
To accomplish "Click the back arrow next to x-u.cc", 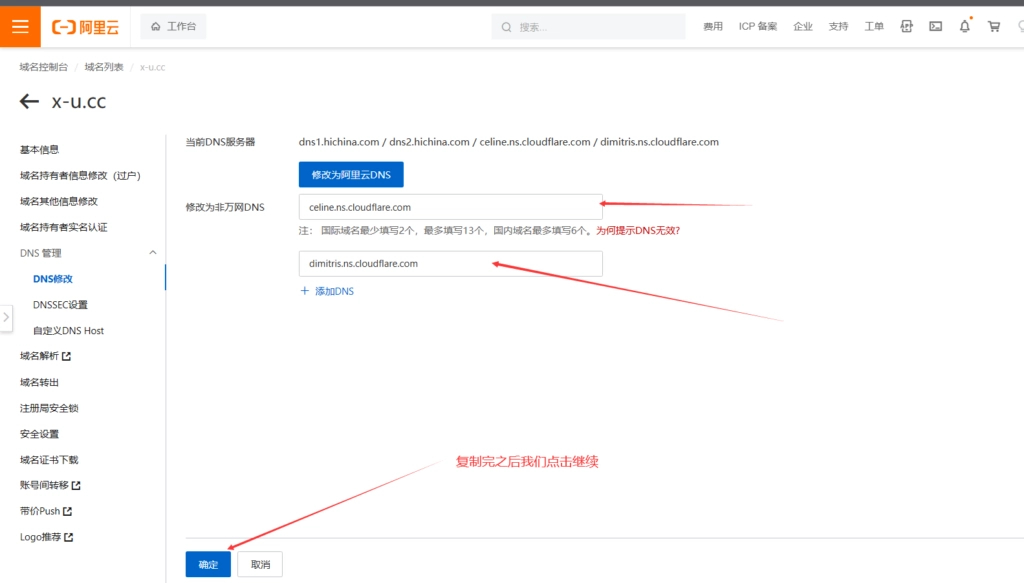I will tap(29, 101).
